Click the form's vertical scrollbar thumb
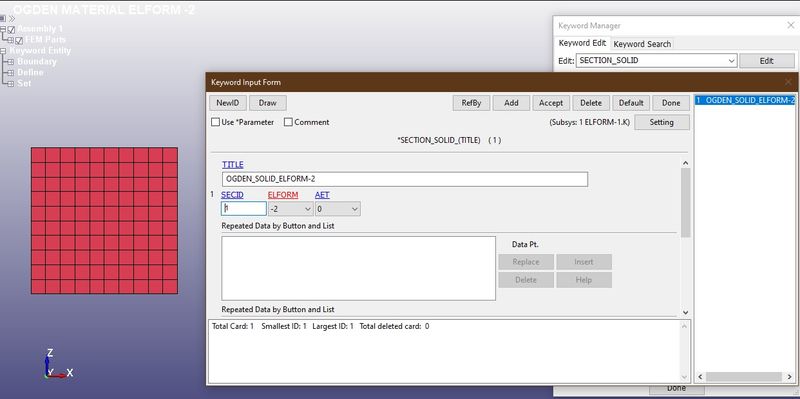 point(685,203)
